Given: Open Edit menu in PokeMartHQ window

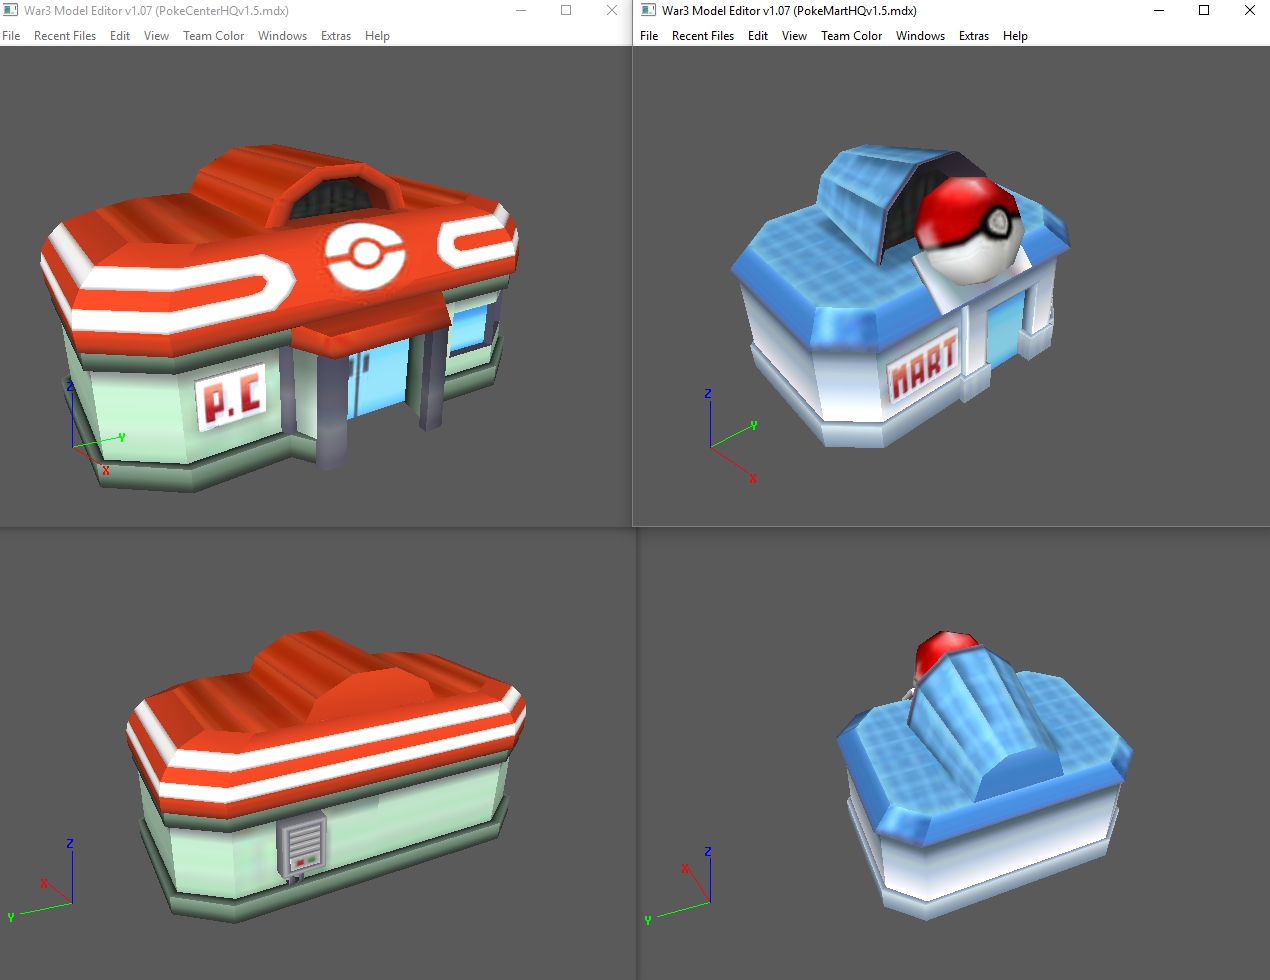Looking at the screenshot, I should tap(758, 36).
